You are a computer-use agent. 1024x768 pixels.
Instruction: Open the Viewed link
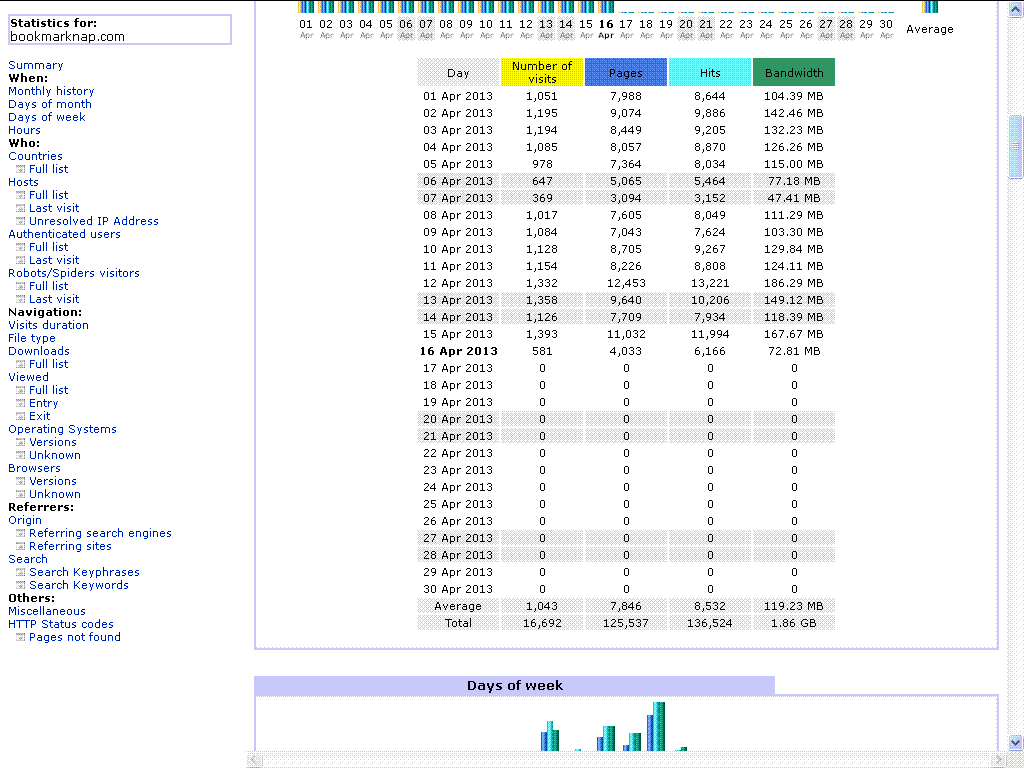point(28,377)
